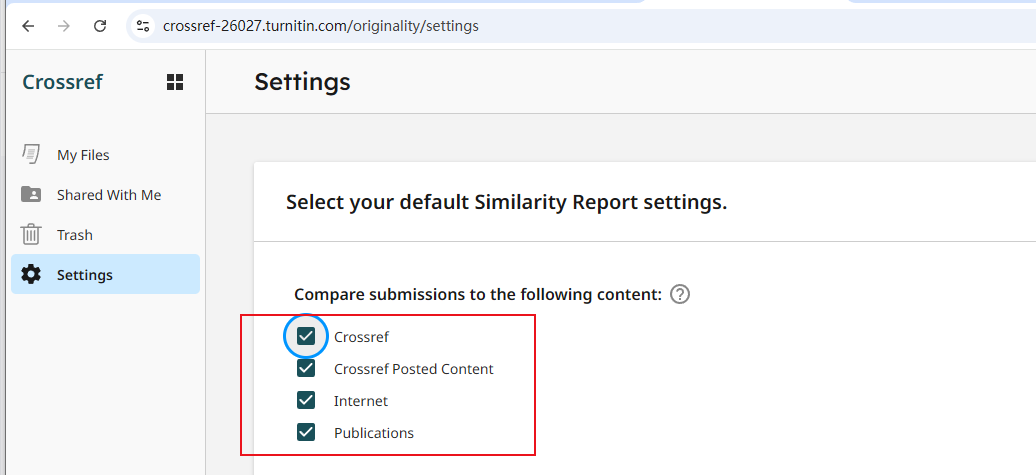Go to Shared With Me section
The width and height of the screenshot is (1036, 475).
pos(105,194)
